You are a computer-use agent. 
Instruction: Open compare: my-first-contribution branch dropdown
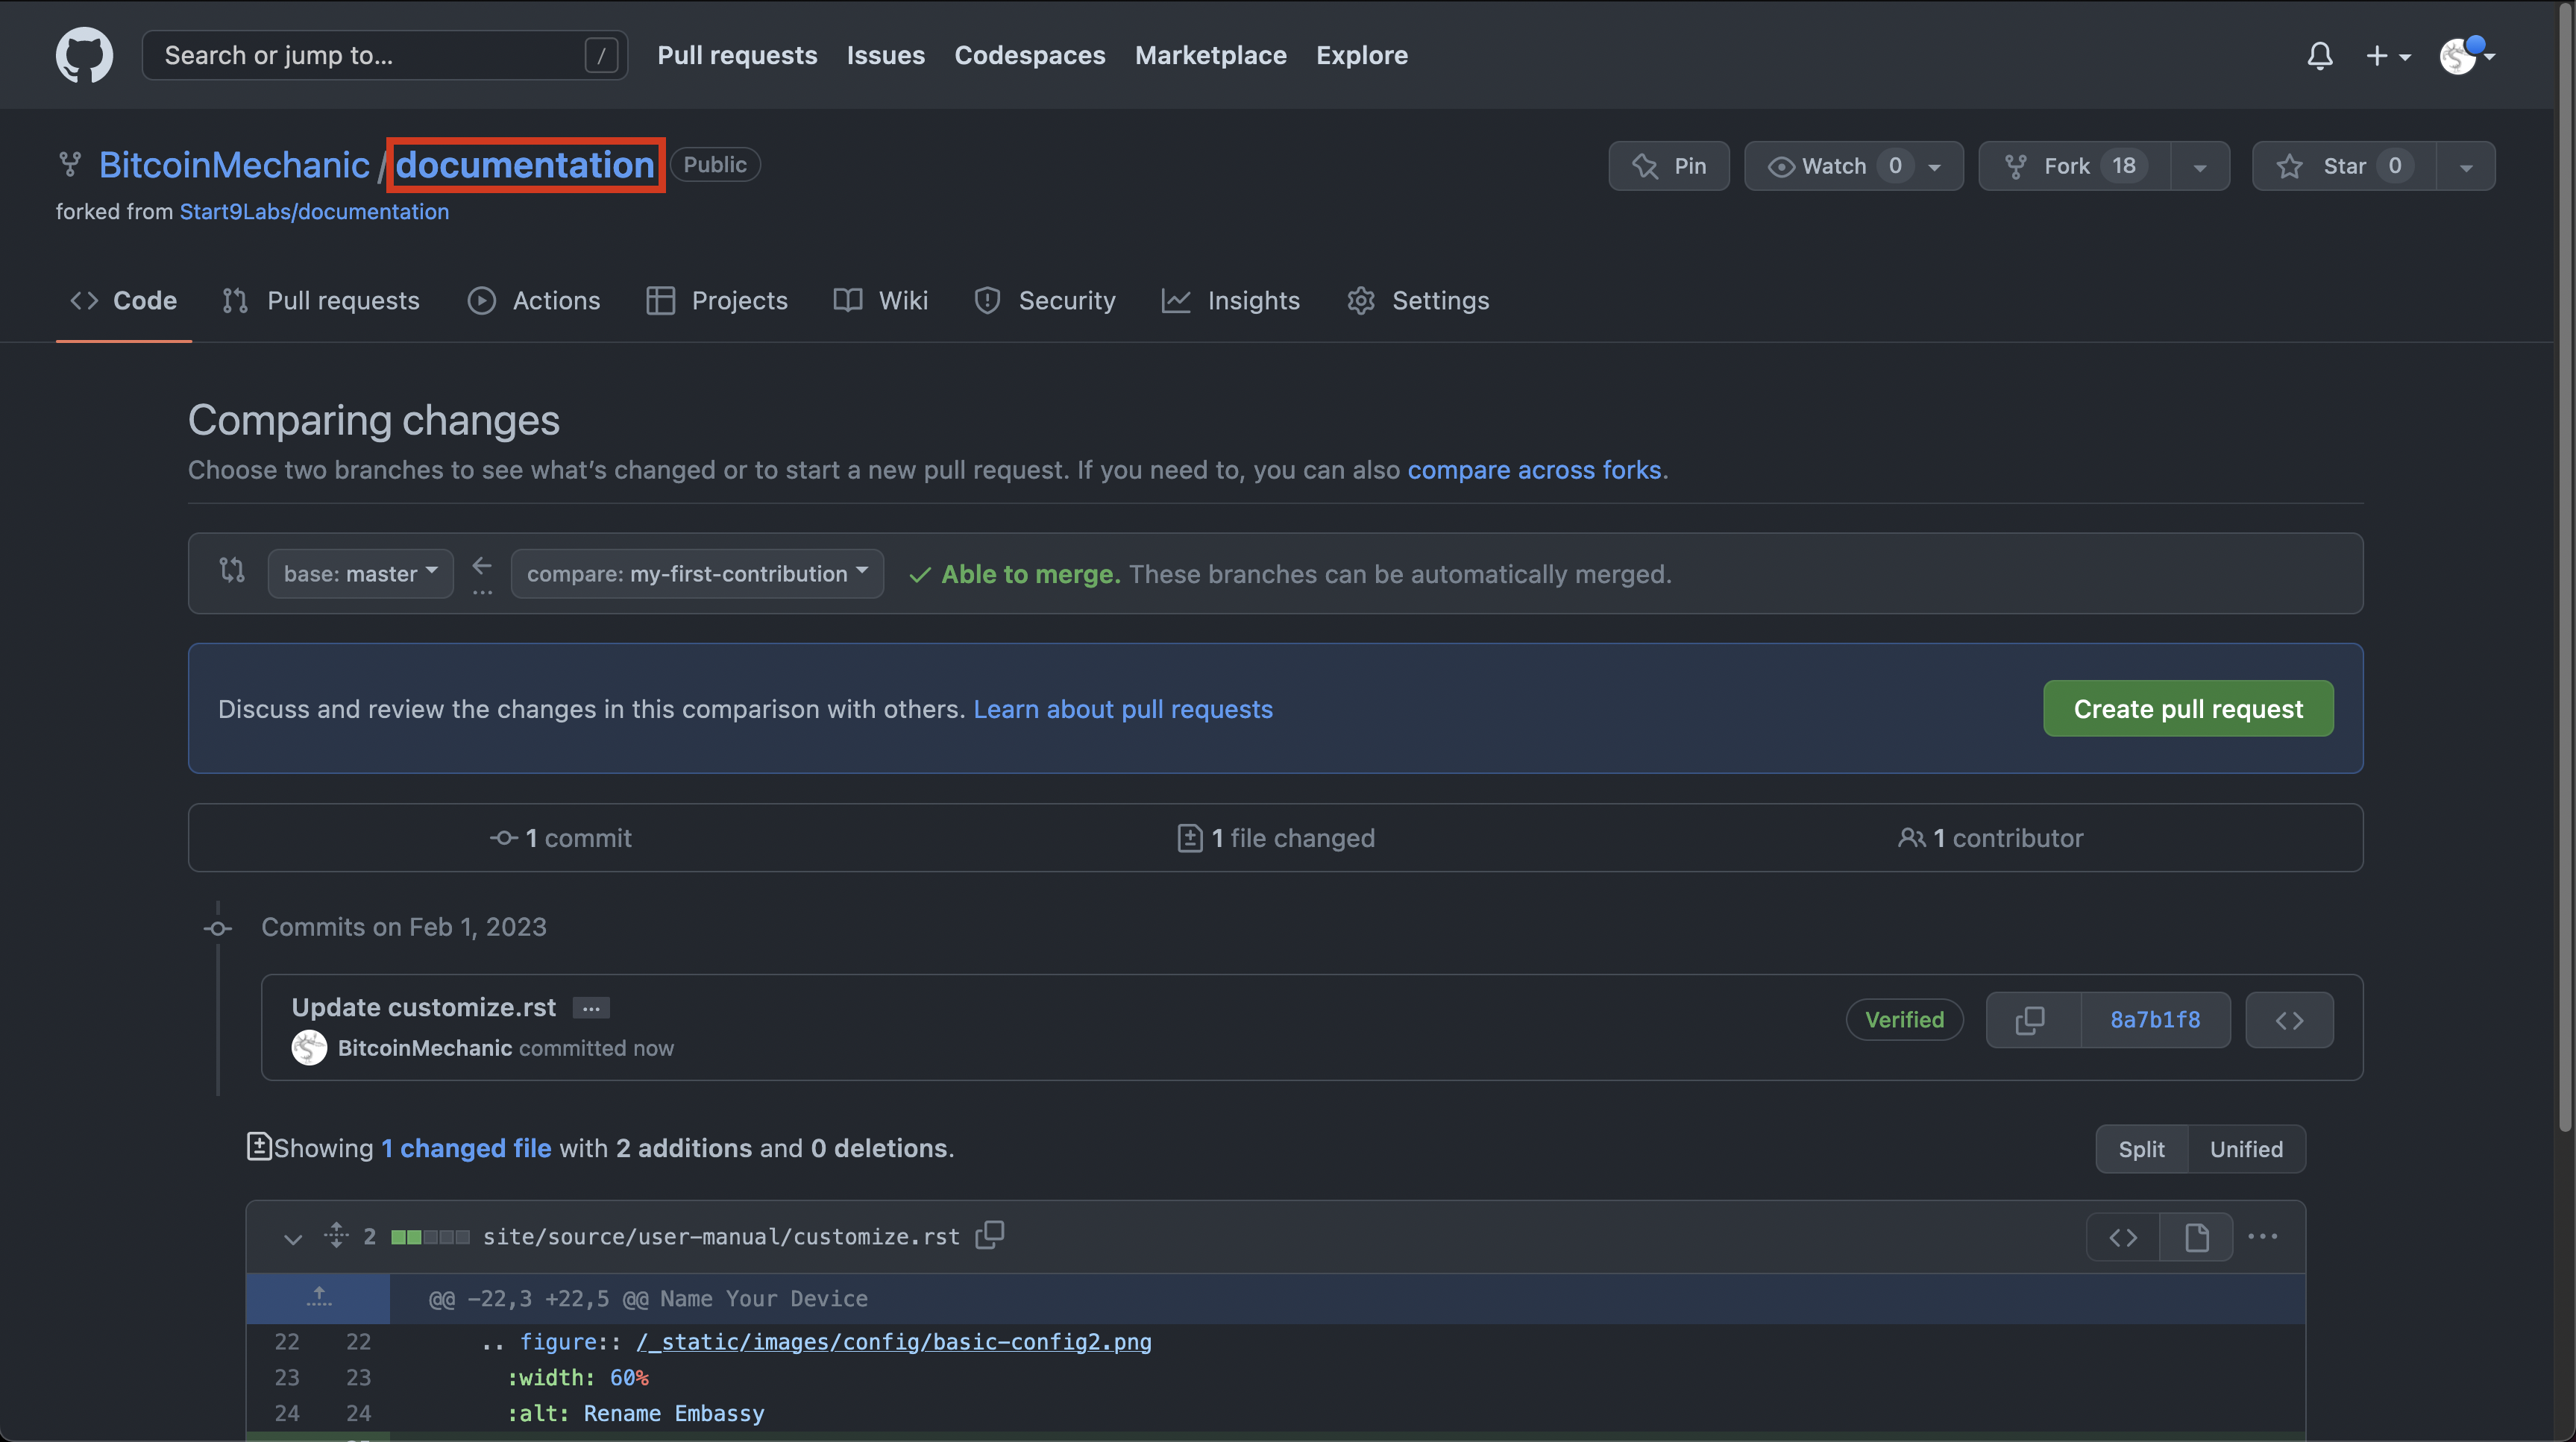click(x=697, y=574)
